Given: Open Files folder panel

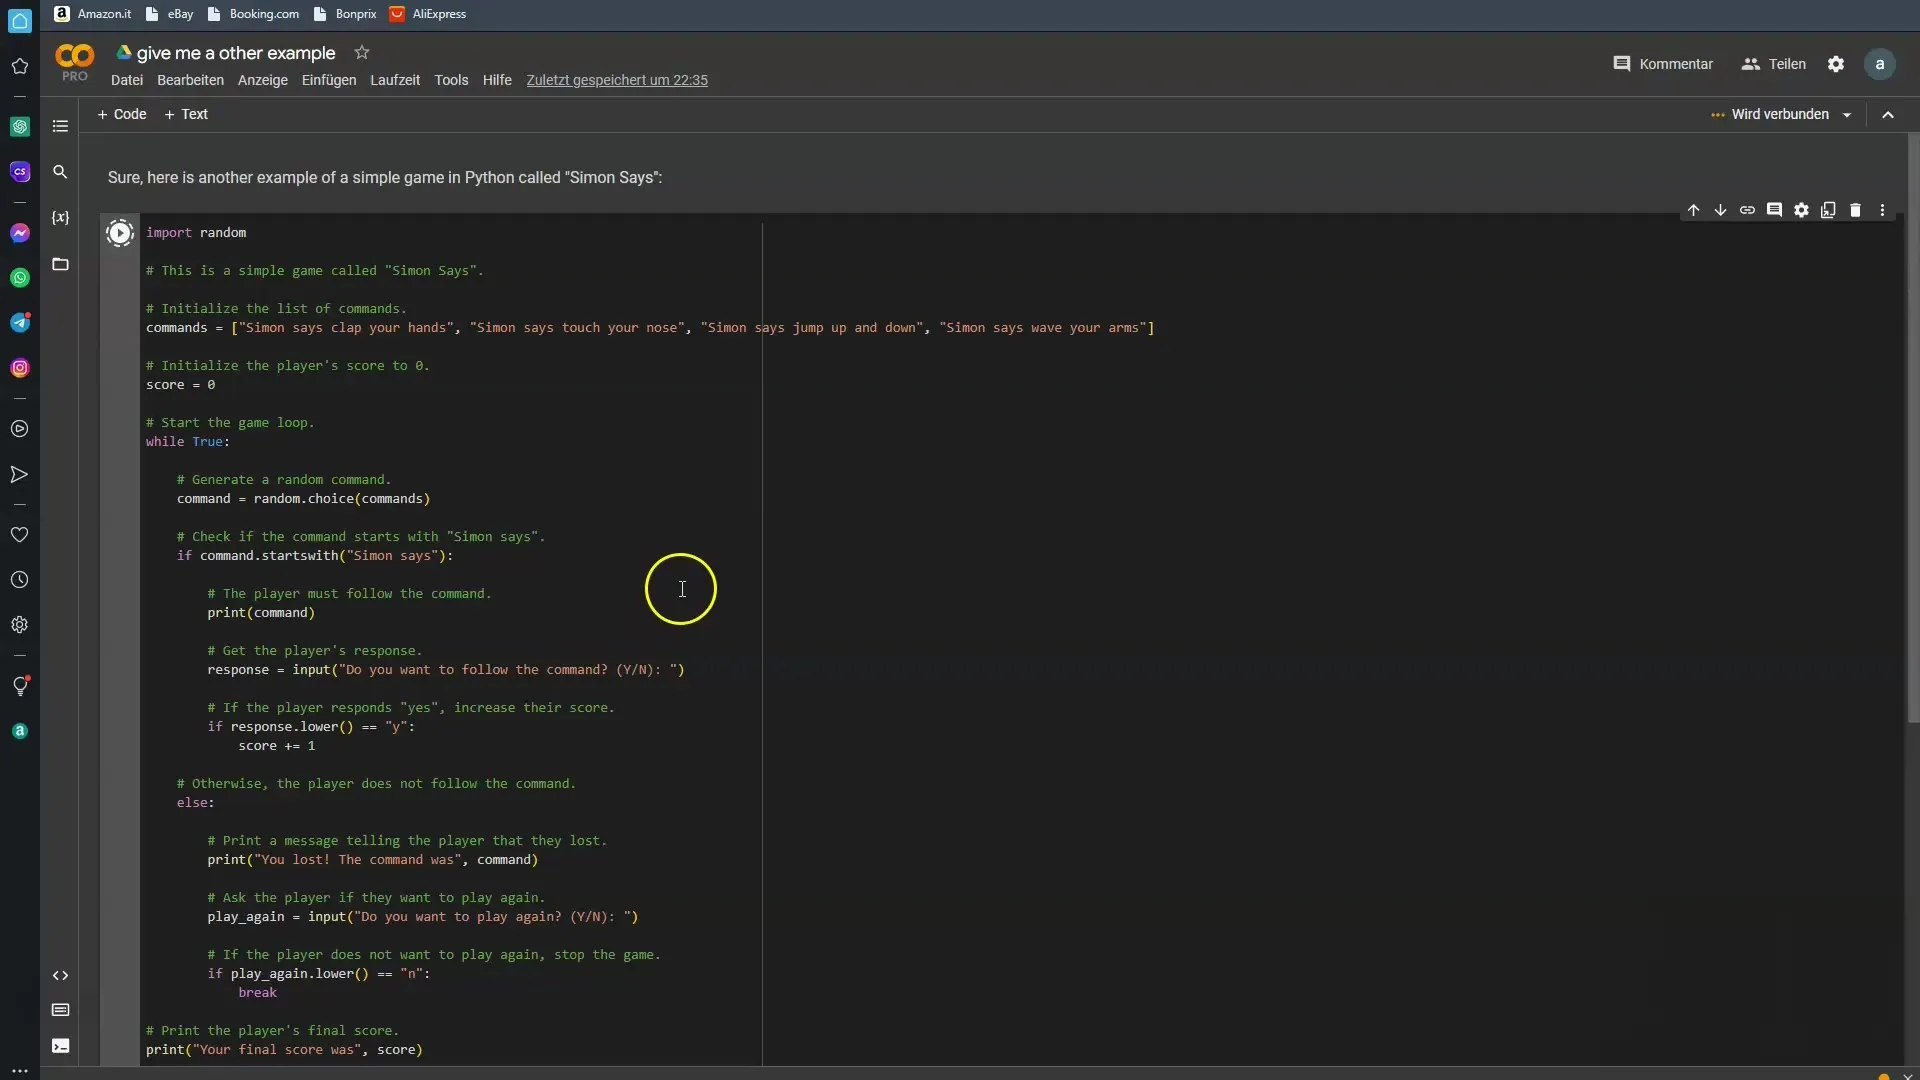Looking at the screenshot, I should click(x=60, y=264).
